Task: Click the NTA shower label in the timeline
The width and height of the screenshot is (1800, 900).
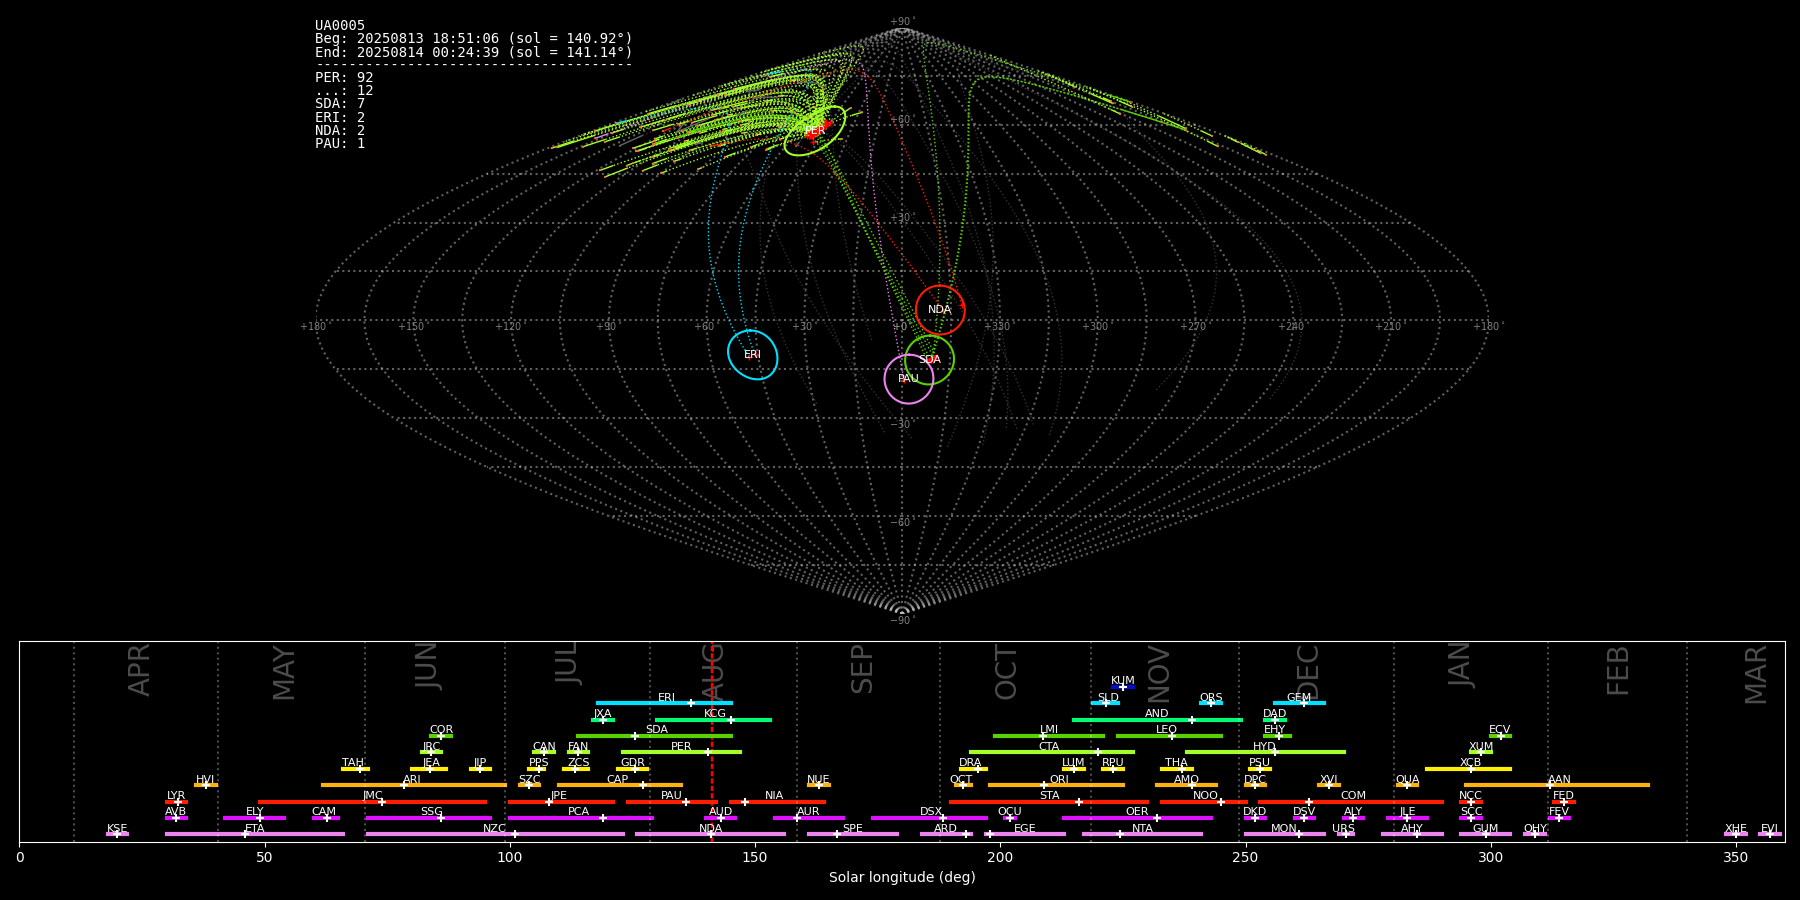Action: (1142, 829)
